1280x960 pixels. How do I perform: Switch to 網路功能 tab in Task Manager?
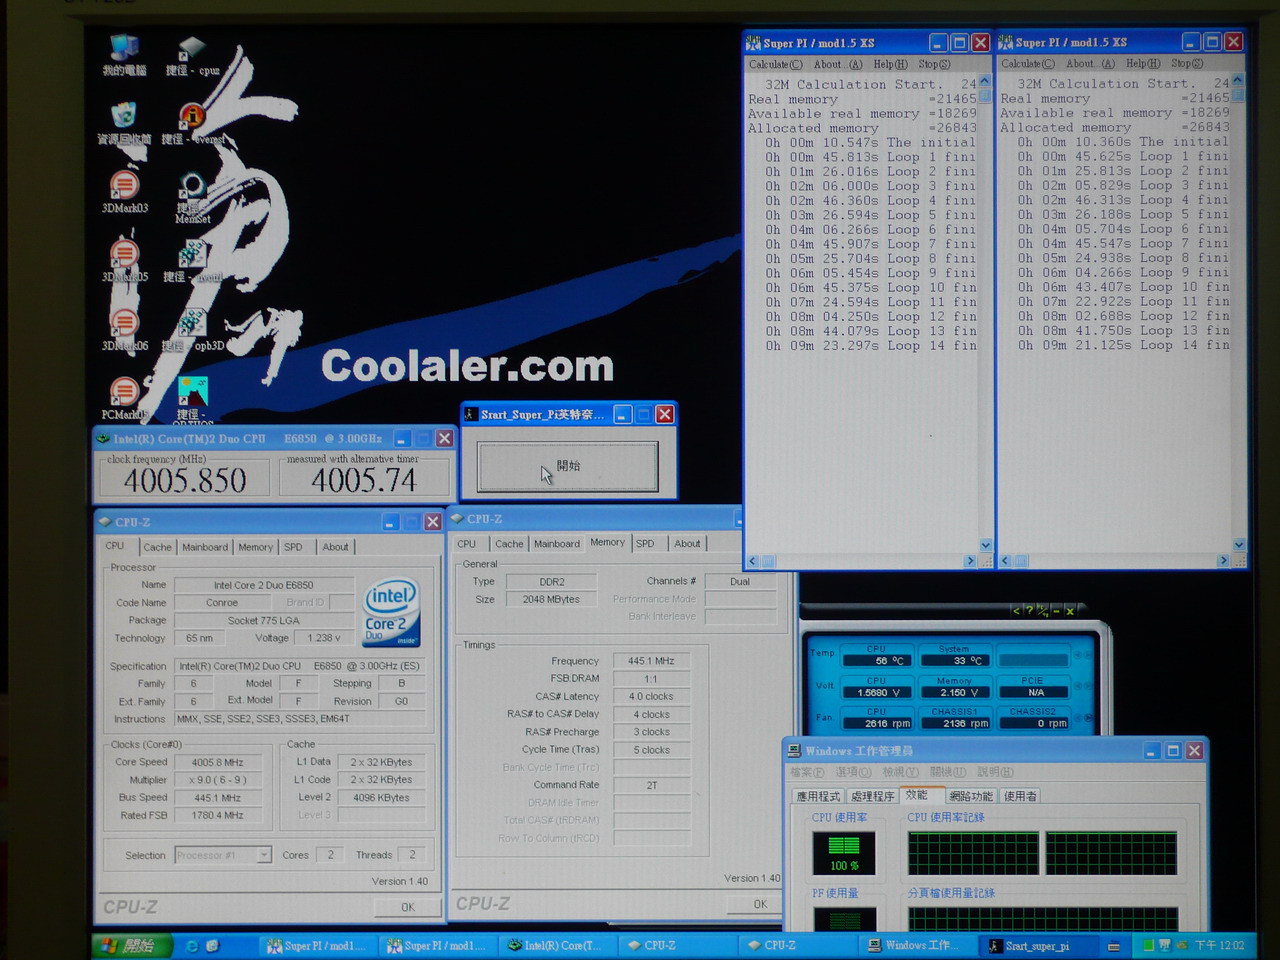click(x=970, y=796)
